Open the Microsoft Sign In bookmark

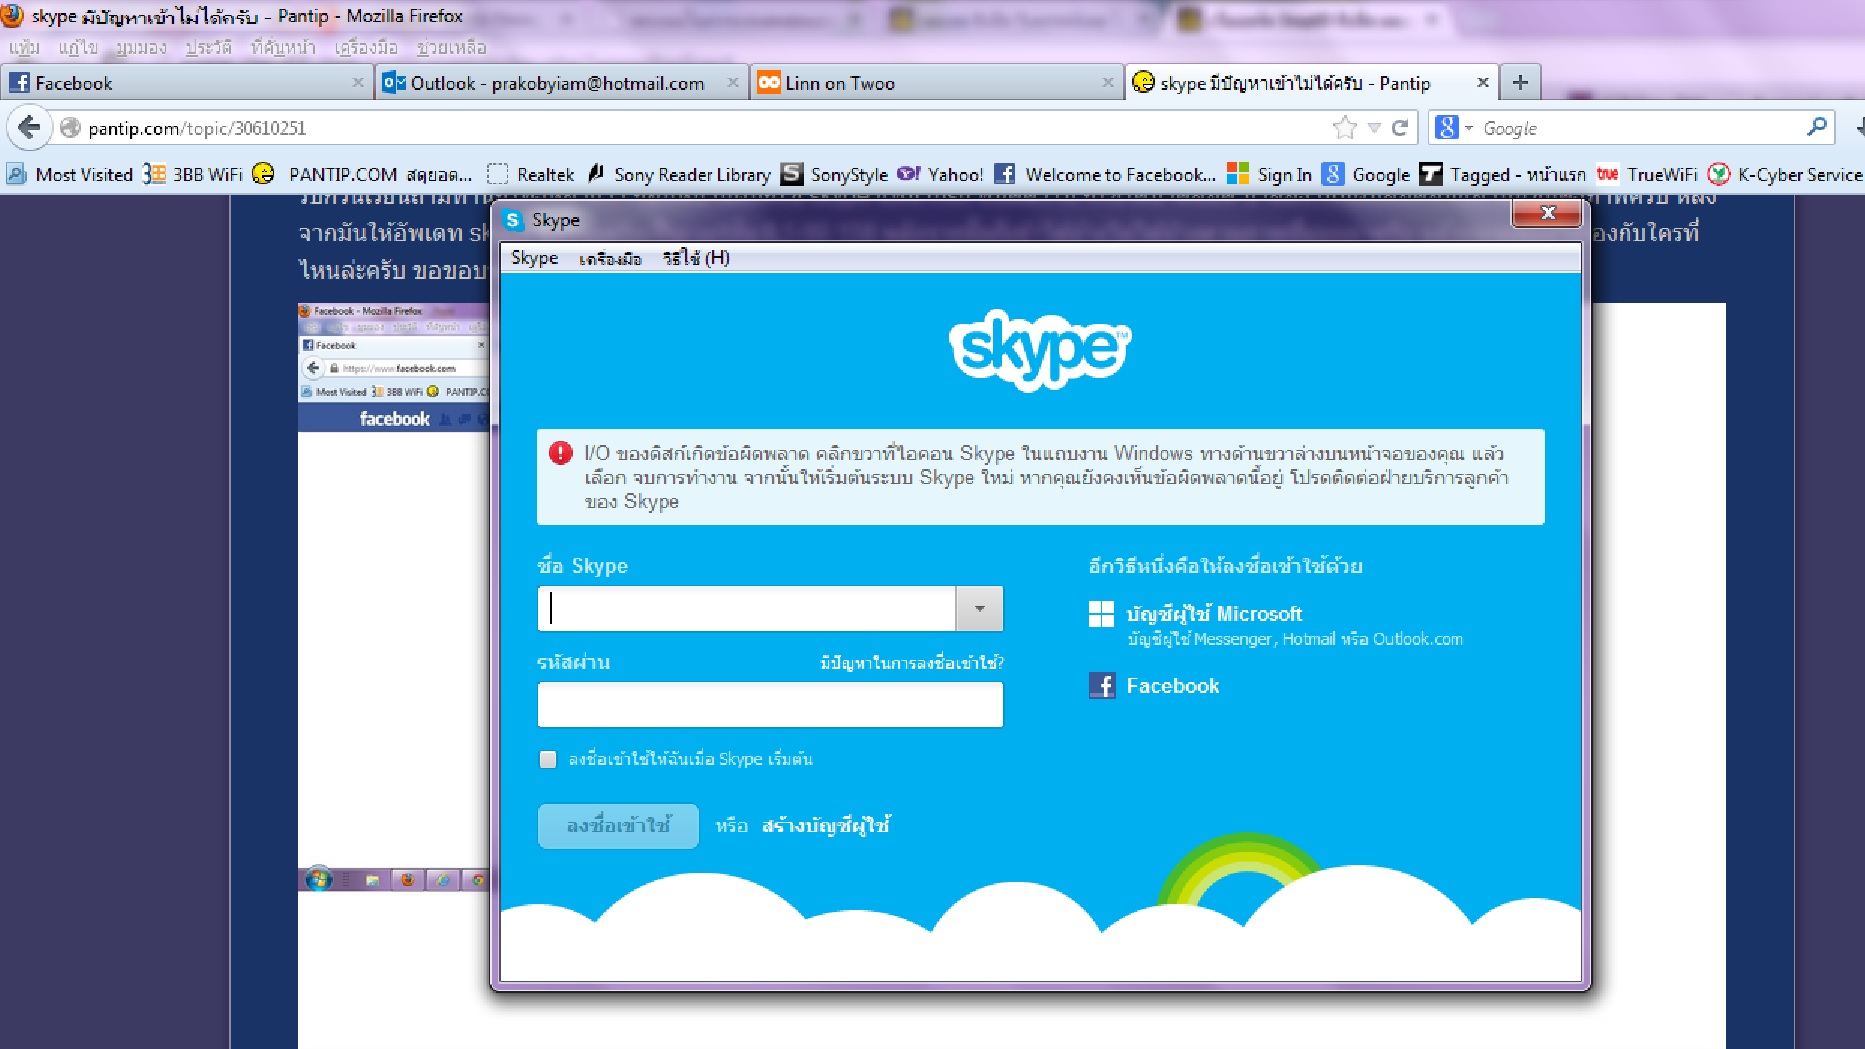[1269, 175]
